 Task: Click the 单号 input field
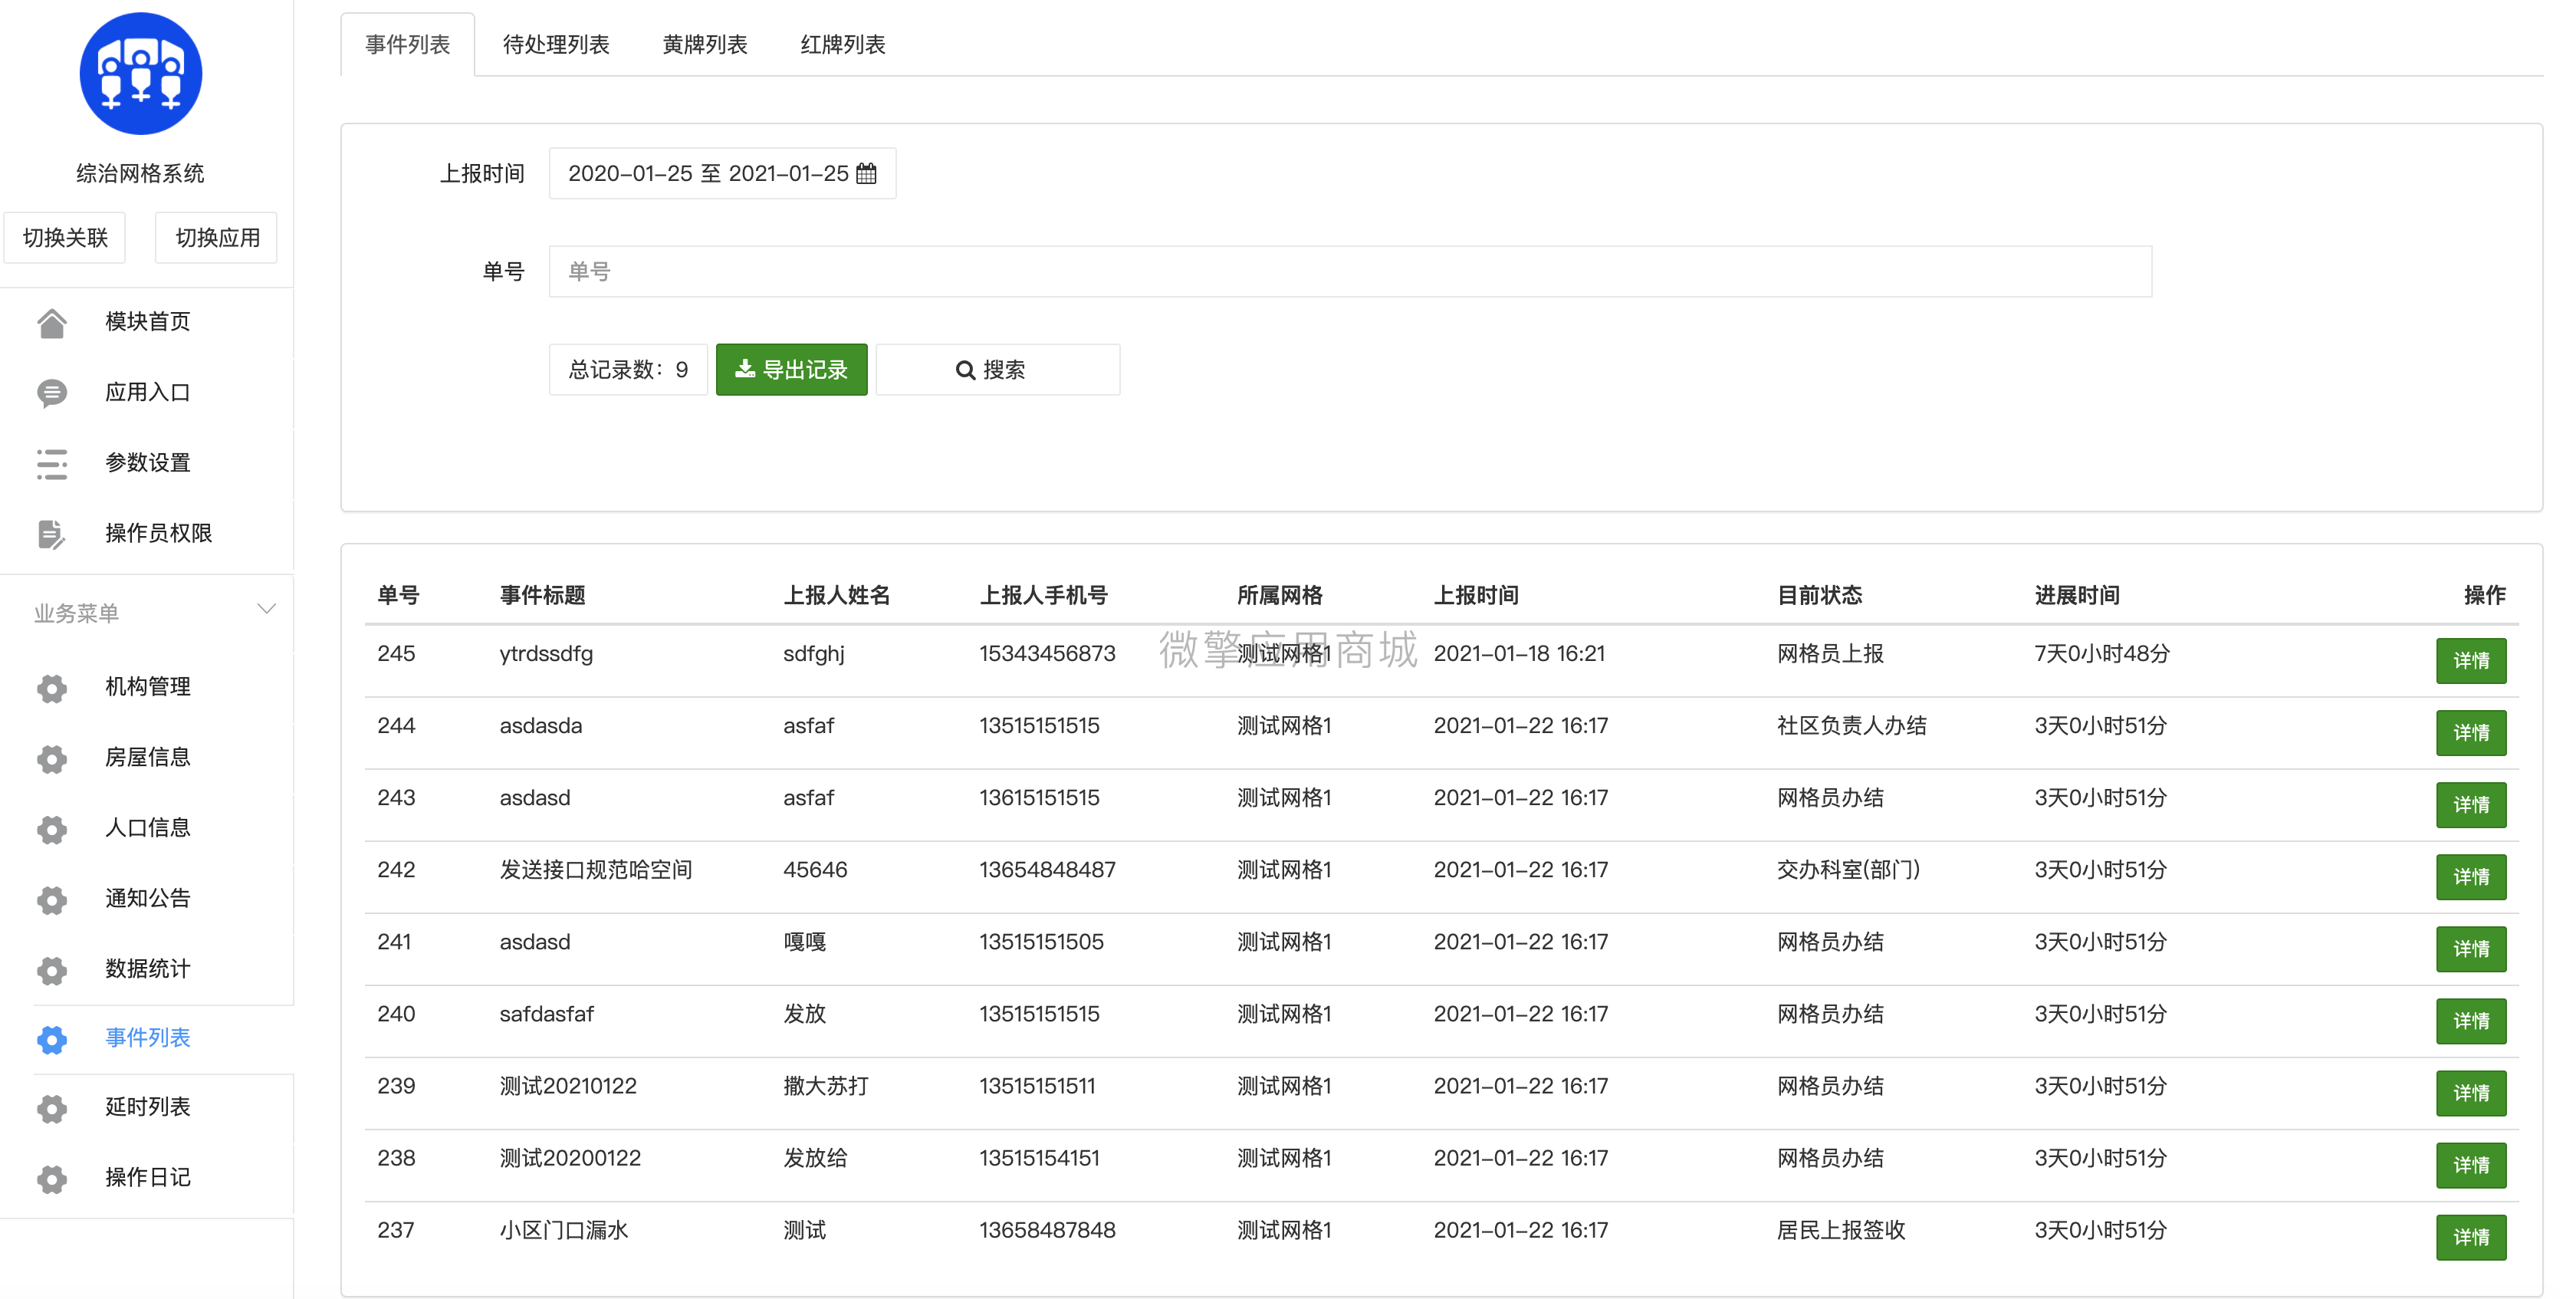tap(1350, 271)
